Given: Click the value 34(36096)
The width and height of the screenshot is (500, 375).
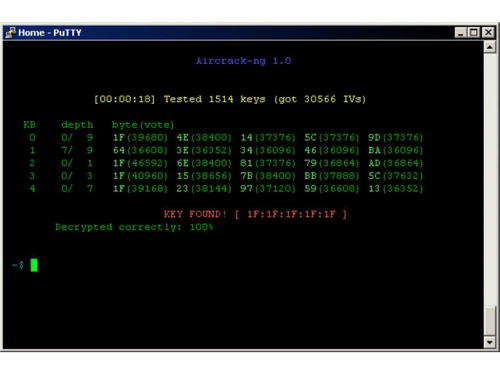Looking at the screenshot, I should click(x=268, y=150).
